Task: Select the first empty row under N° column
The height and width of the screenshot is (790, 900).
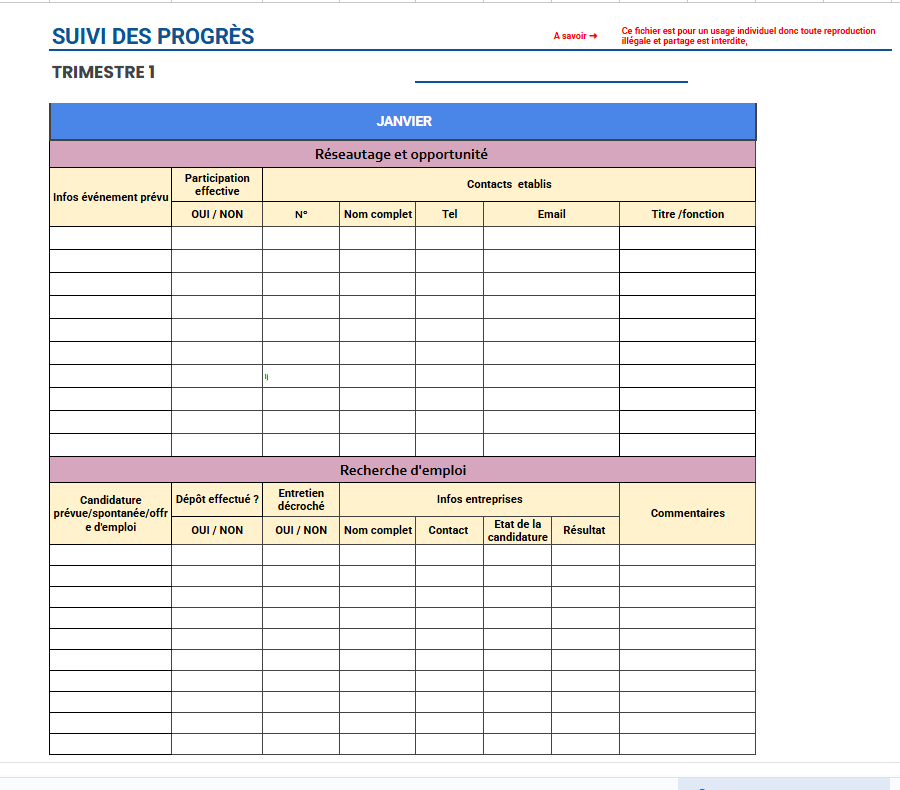Action: (x=300, y=238)
